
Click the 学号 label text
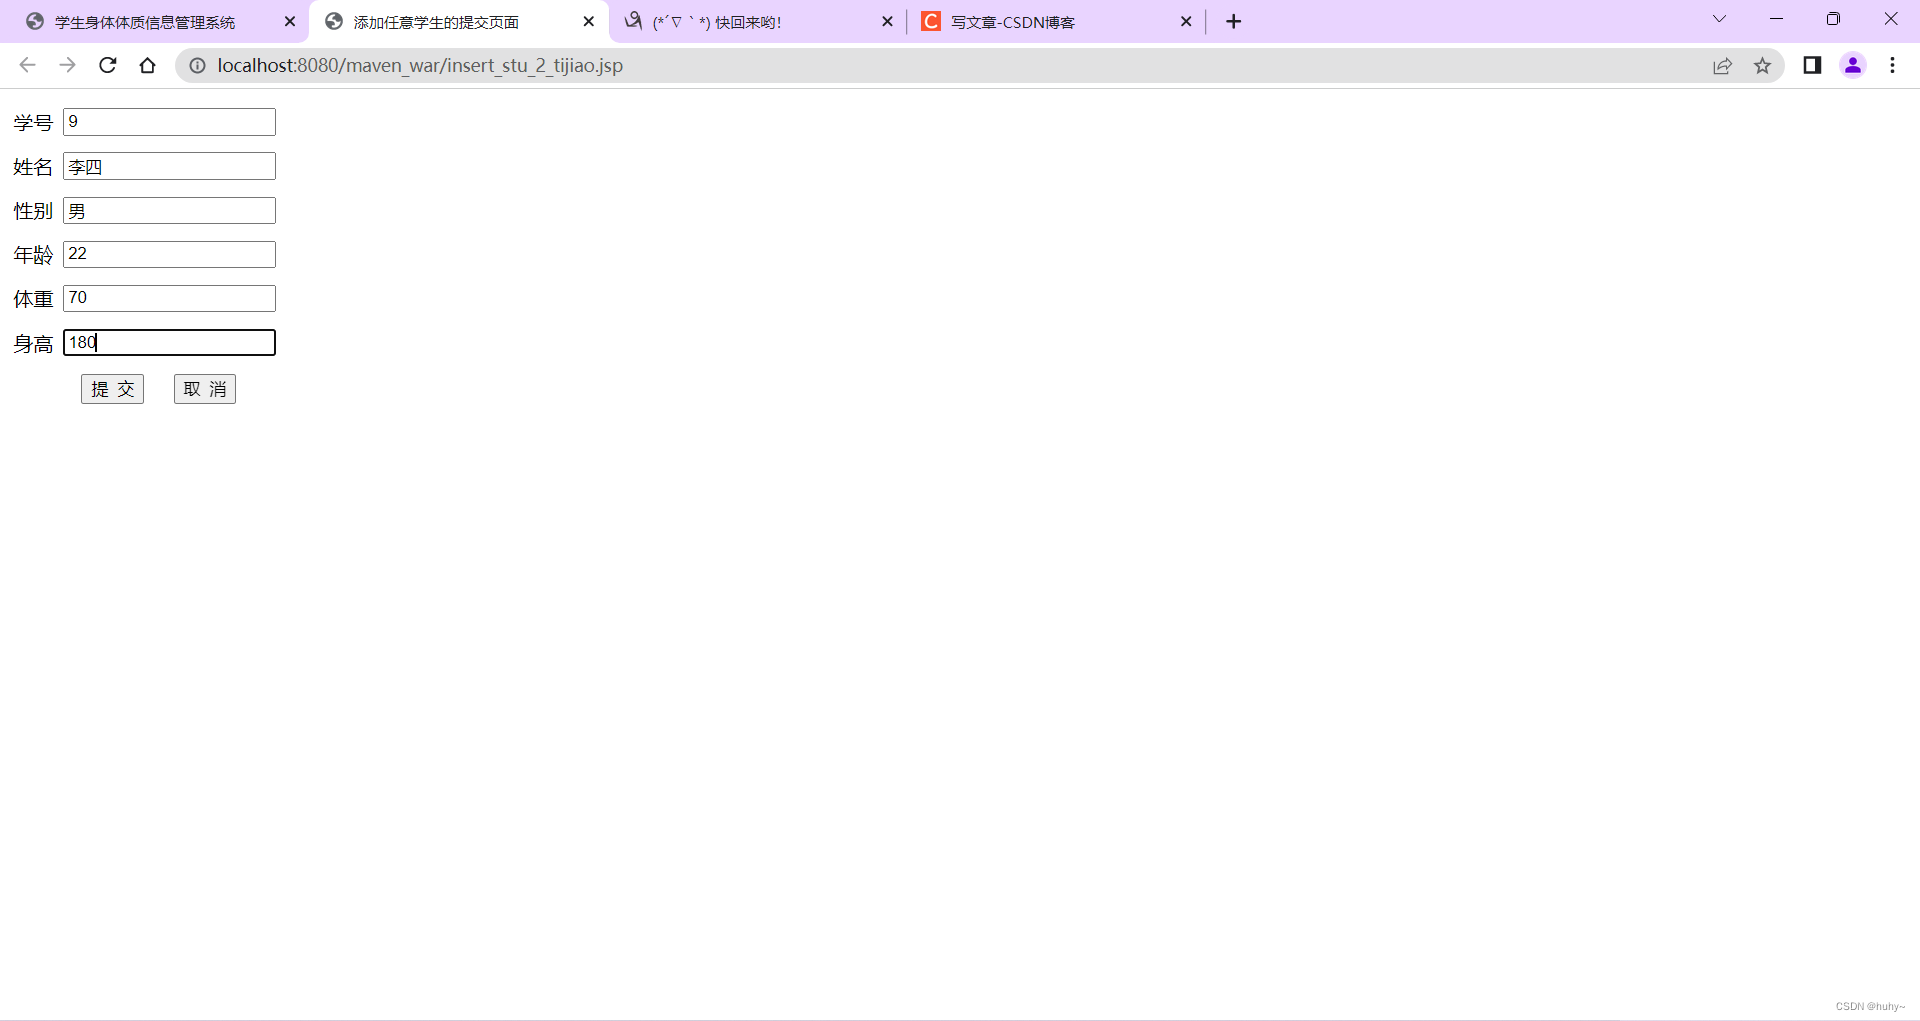pyautogui.click(x=33, y=123)
